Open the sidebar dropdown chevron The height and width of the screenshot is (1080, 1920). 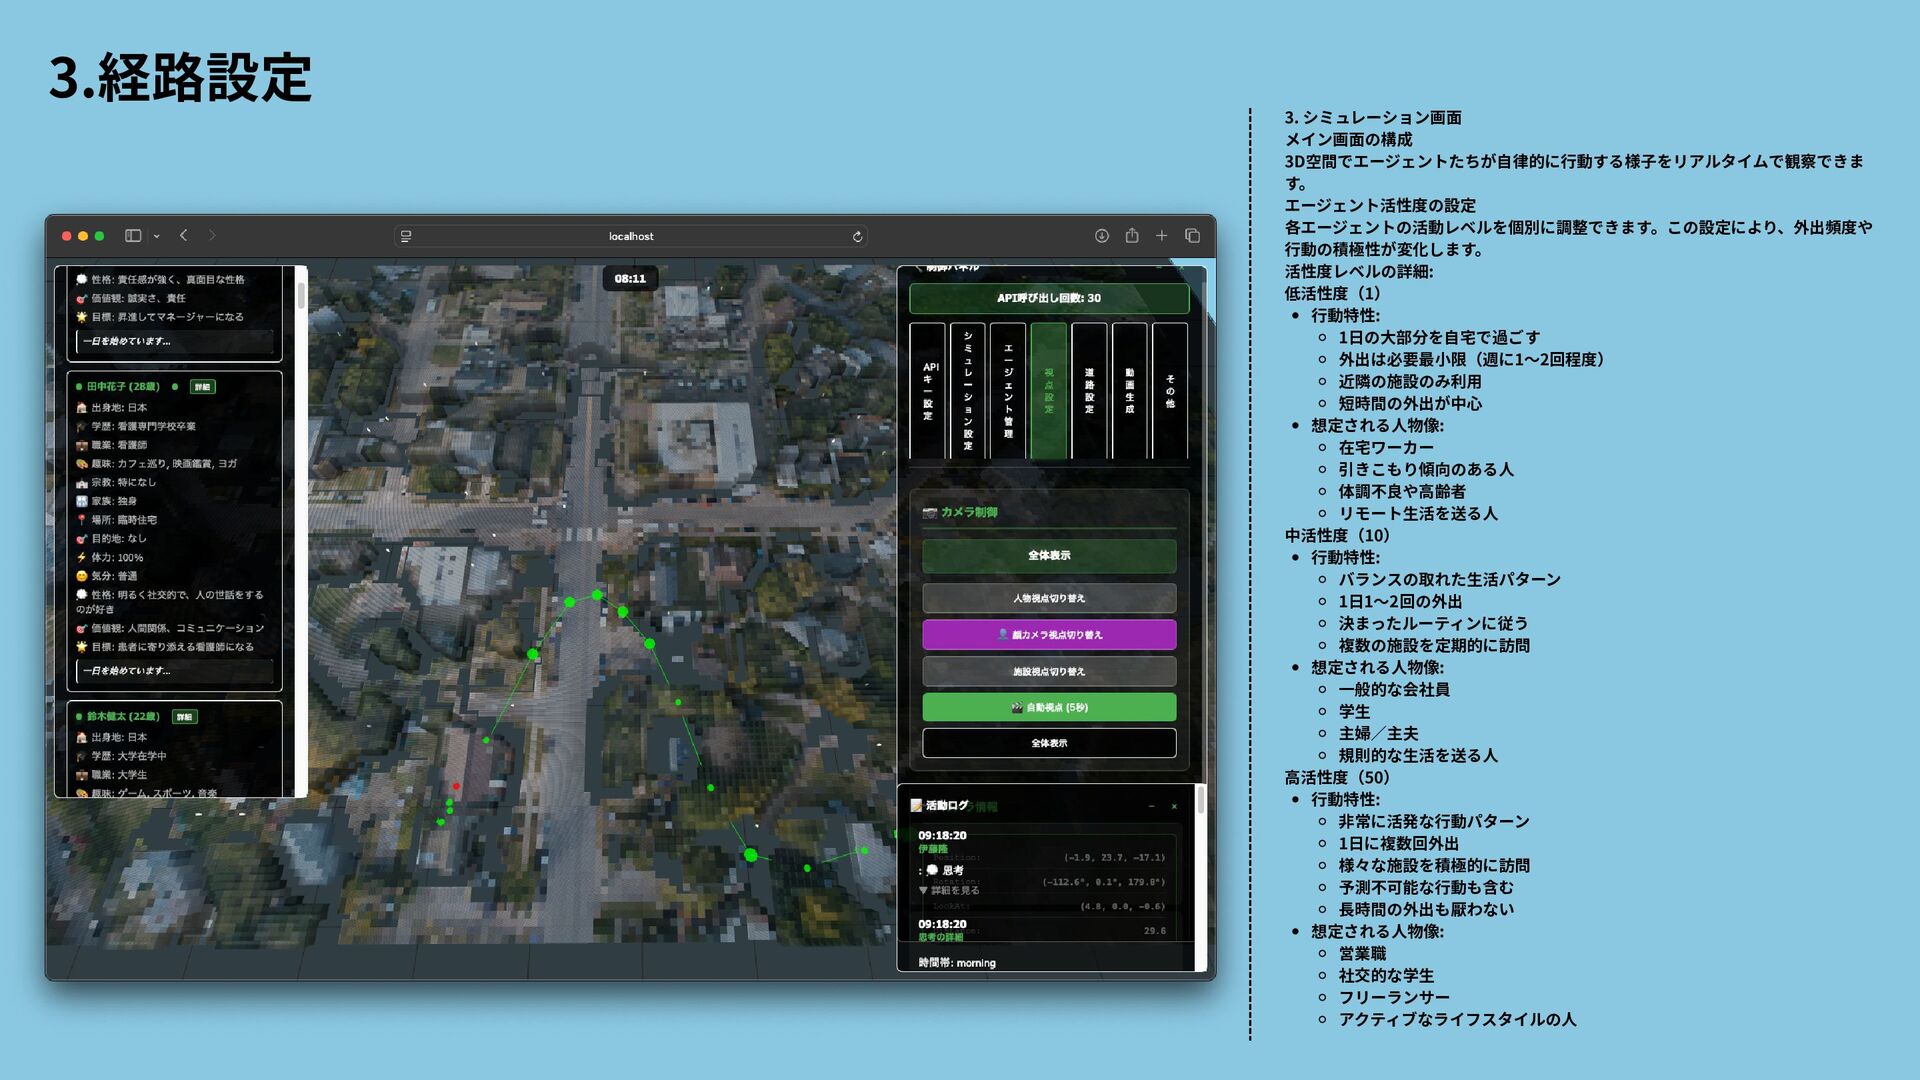(157, 237)
